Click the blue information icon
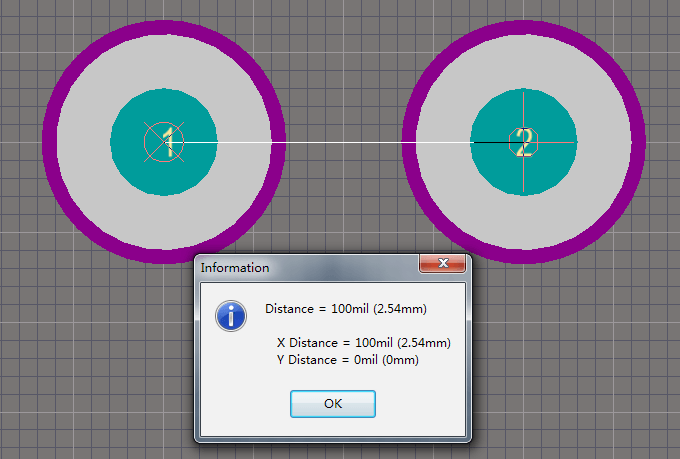The height and width of the screenshot is (459, 680). pos(232,317)
